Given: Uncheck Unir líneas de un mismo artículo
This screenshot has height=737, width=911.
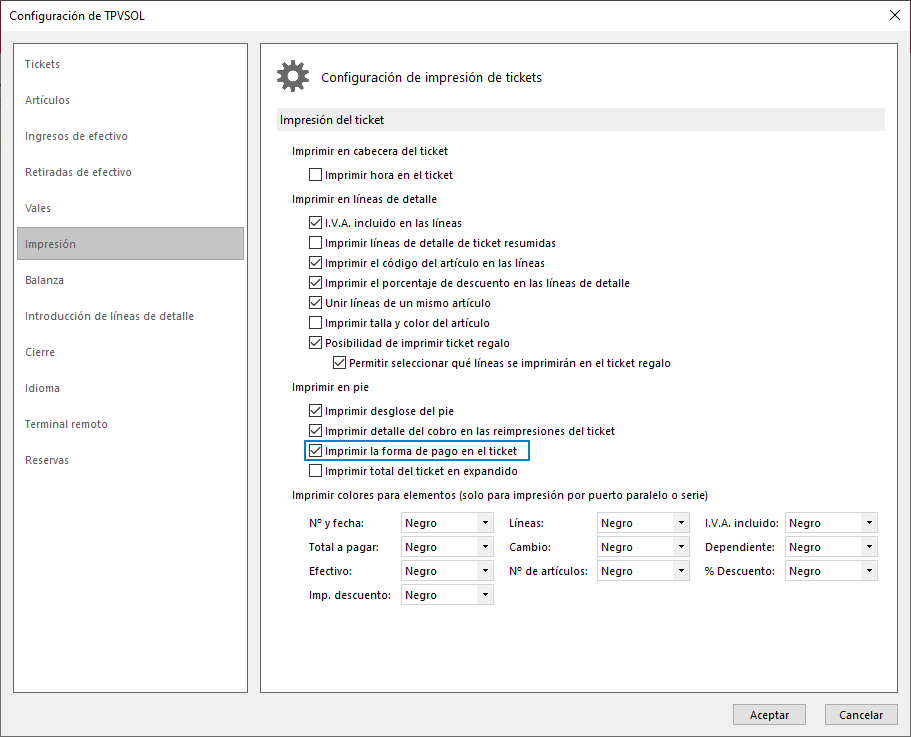Looking at the screenshot, I should [x=315, y=303].
